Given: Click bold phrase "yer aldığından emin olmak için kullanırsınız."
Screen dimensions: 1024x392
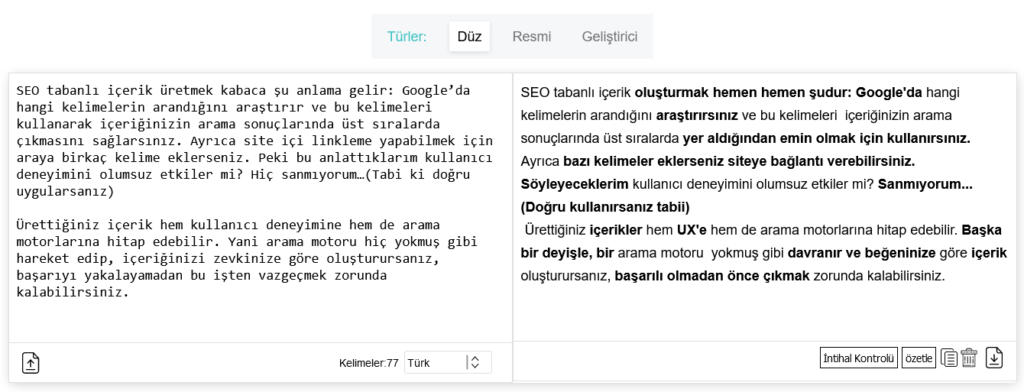Looking at the screenshot, I should (827, 139).
